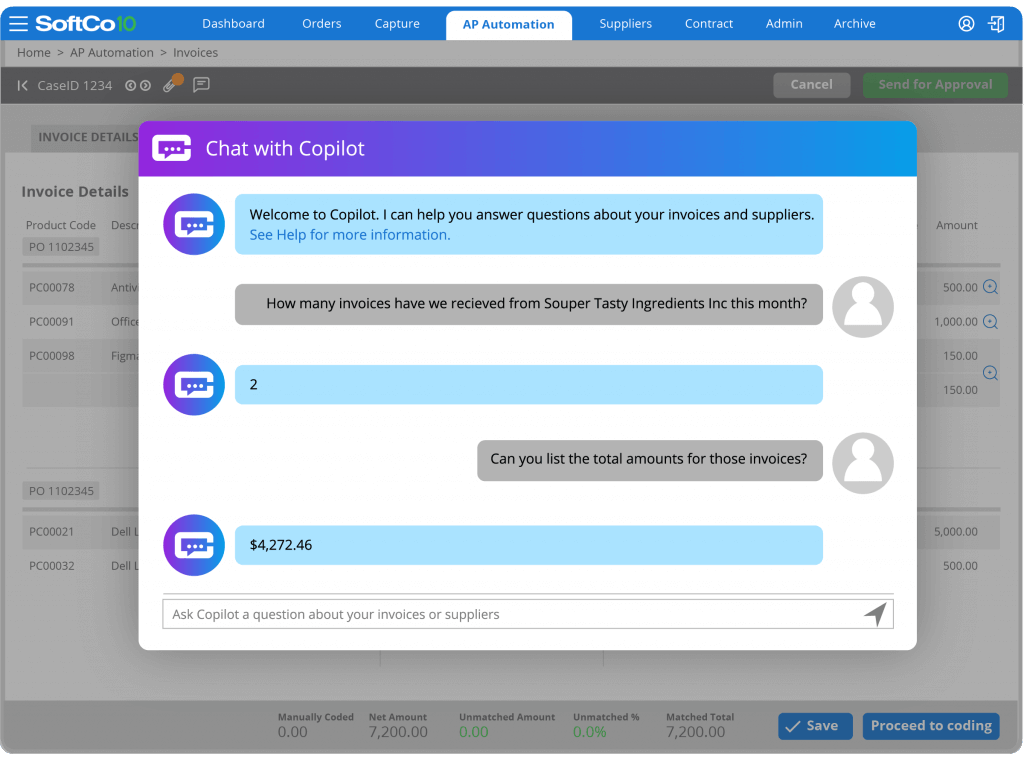Select product code PC00098 row

pos(52,356)
